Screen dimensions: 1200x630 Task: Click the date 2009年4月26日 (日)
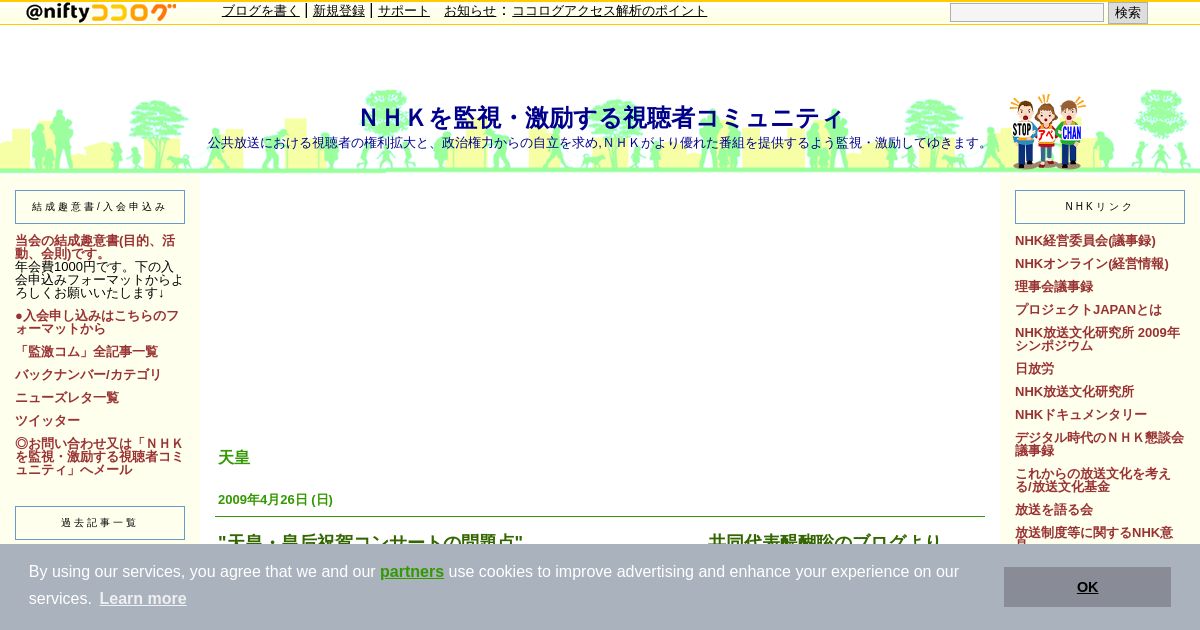275,500
